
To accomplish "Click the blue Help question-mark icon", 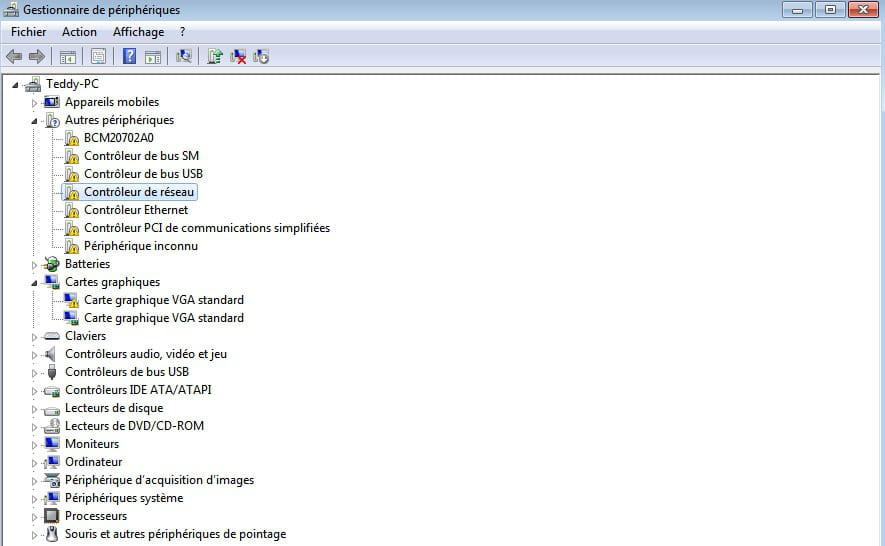I will click(129, 56).
